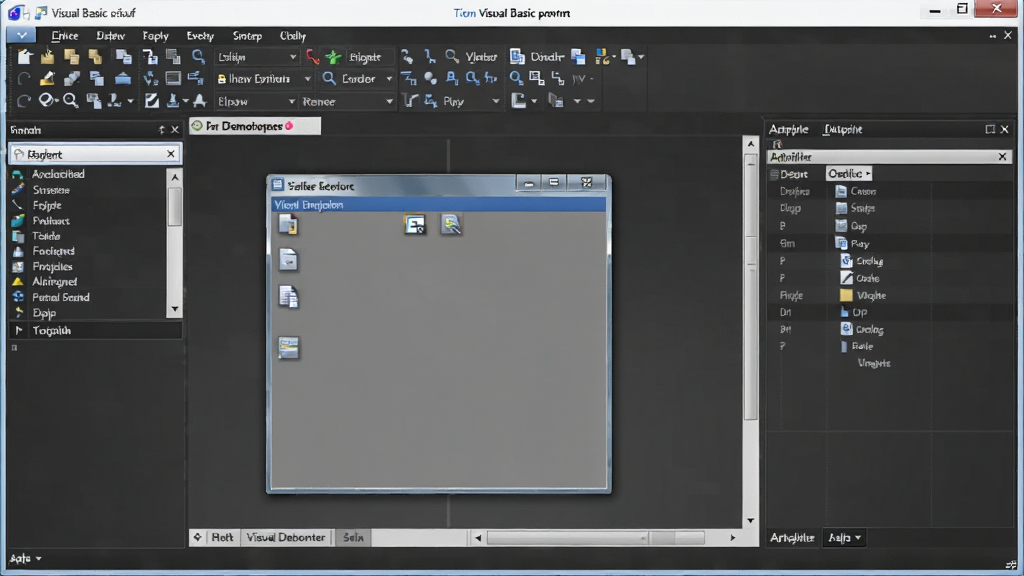Switch to the Visual Debonter tab
The image size is (1024, 576).
[285, 537]
